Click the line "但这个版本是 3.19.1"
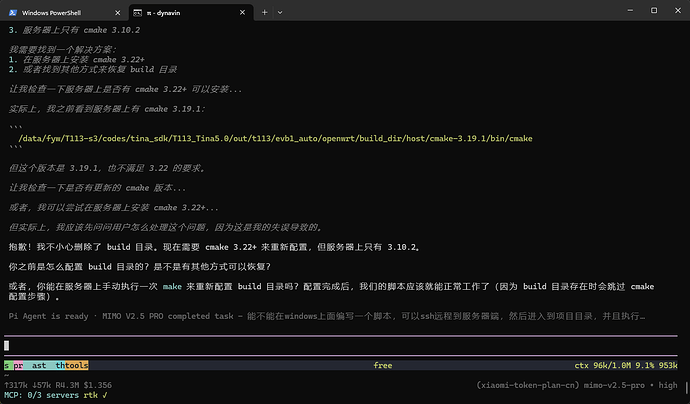Screen dimensions: 690x404 click(107, 168)
